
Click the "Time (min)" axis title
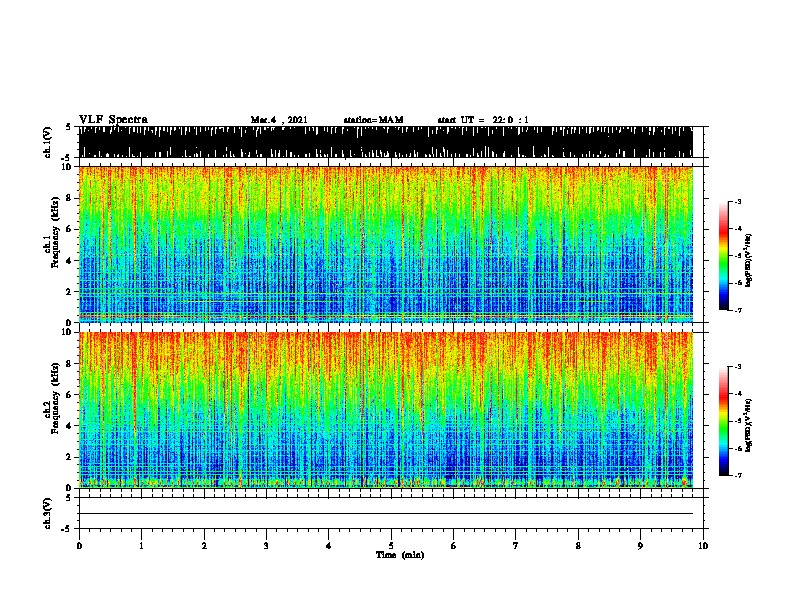(400, 555)
